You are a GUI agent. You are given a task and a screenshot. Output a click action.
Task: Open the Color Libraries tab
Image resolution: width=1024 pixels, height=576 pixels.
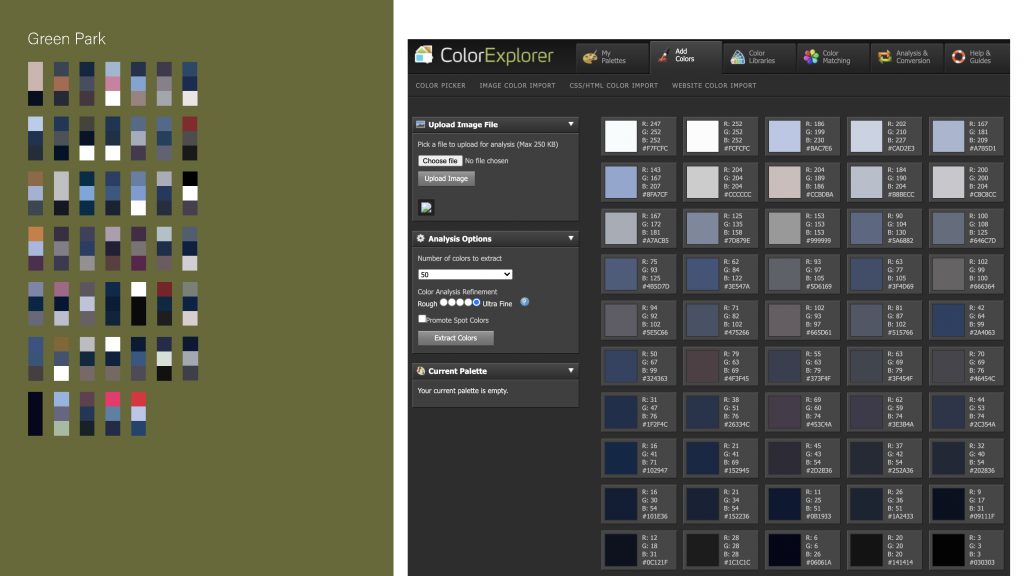[x=760, y=57]
